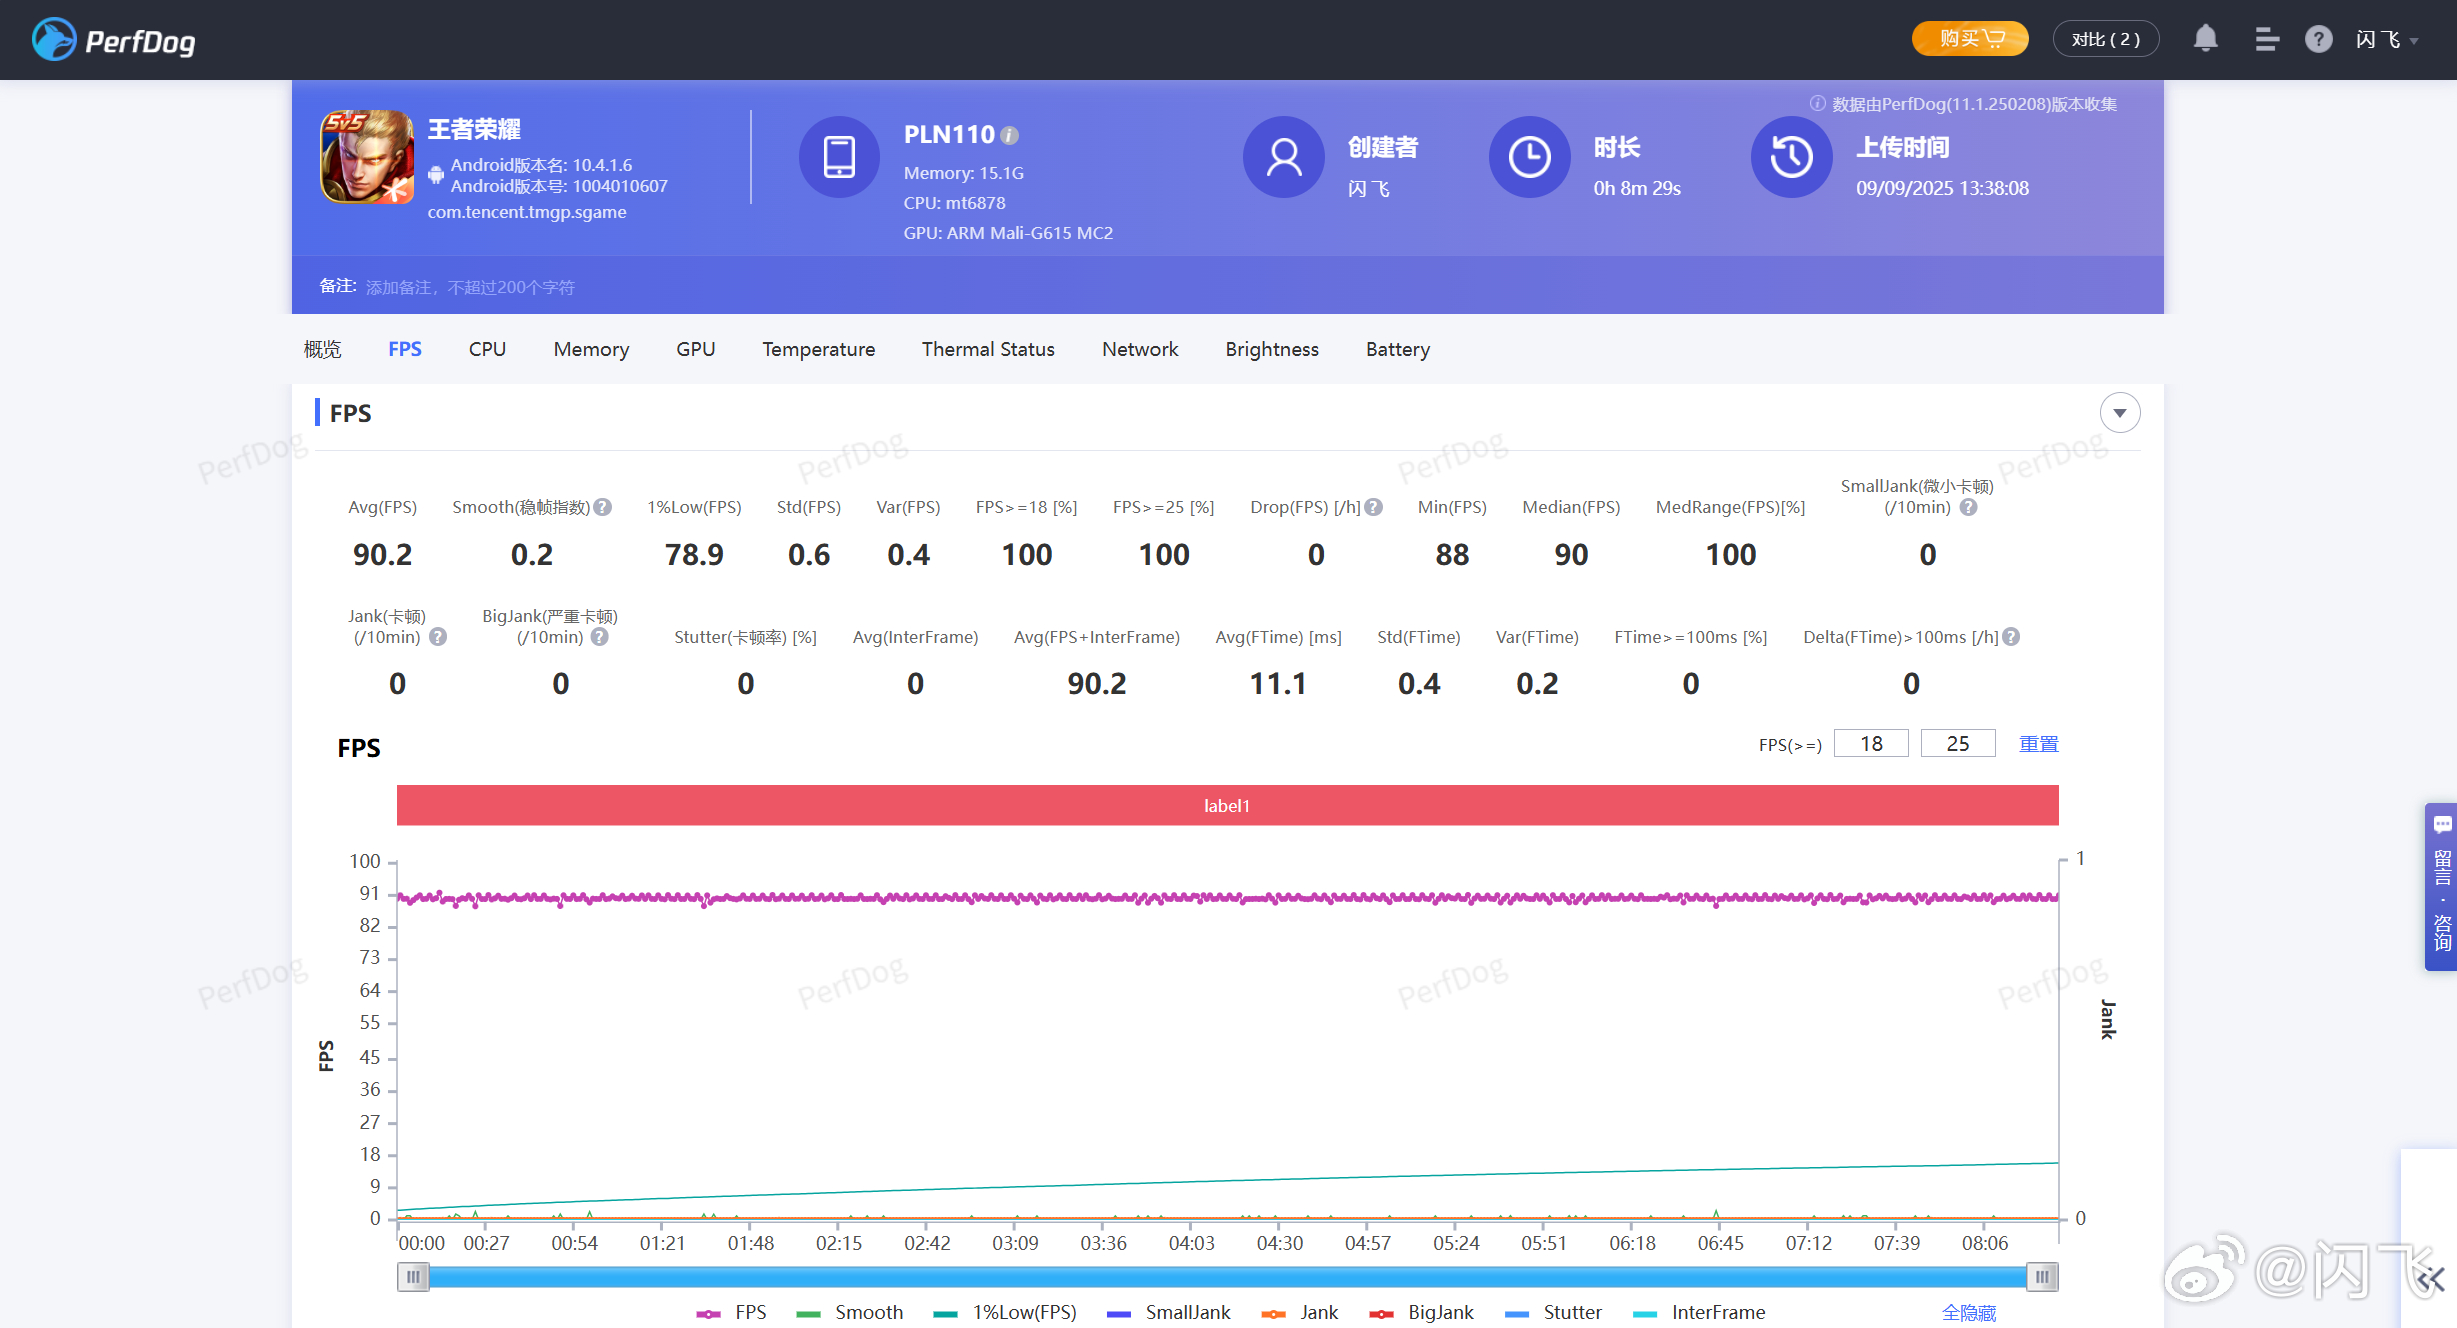Click the Avg(FTime) value 11.1
This screenshot has height=1328, width=2457.
1278,684
